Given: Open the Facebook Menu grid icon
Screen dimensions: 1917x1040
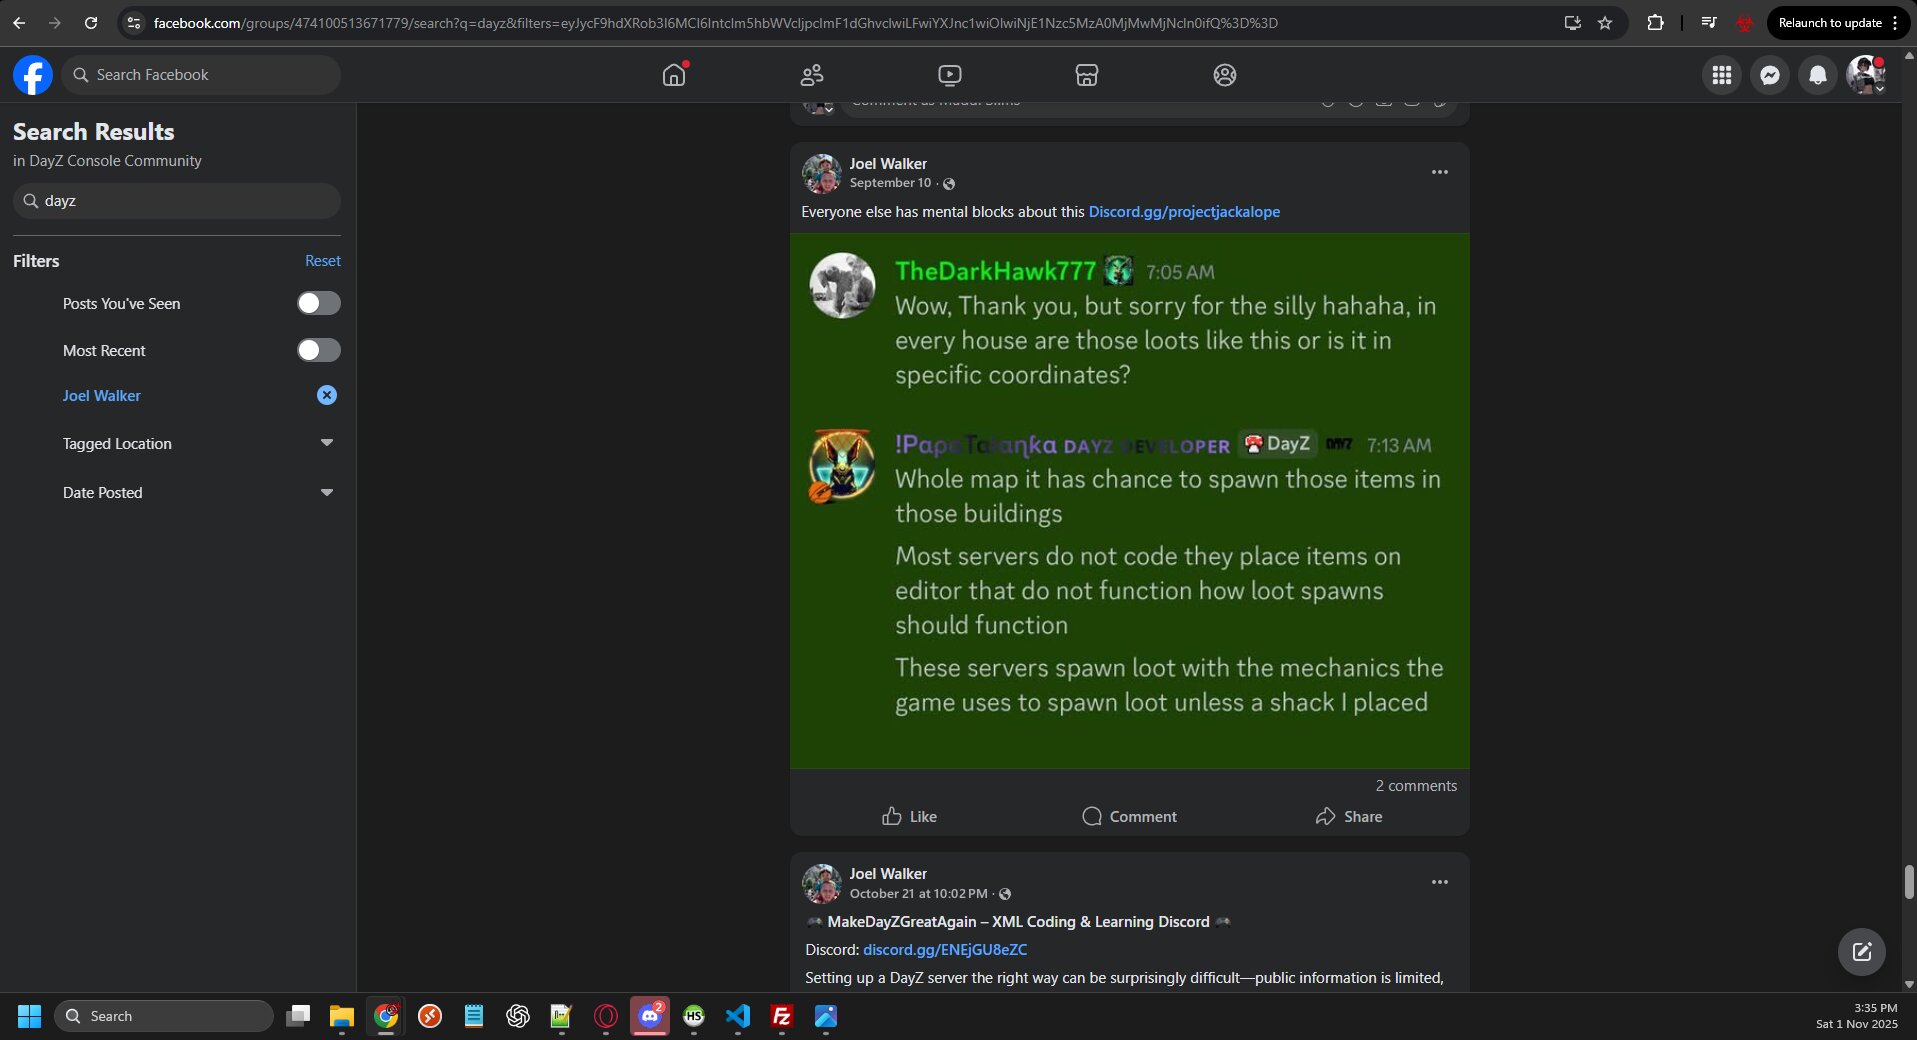Looking at the screenshot, I should point(1722,75).
